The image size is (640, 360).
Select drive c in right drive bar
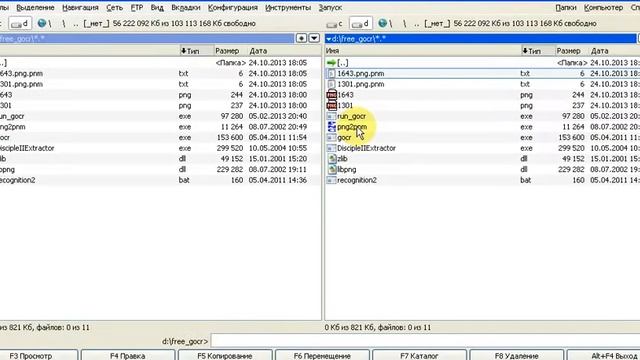coord(335,24)
